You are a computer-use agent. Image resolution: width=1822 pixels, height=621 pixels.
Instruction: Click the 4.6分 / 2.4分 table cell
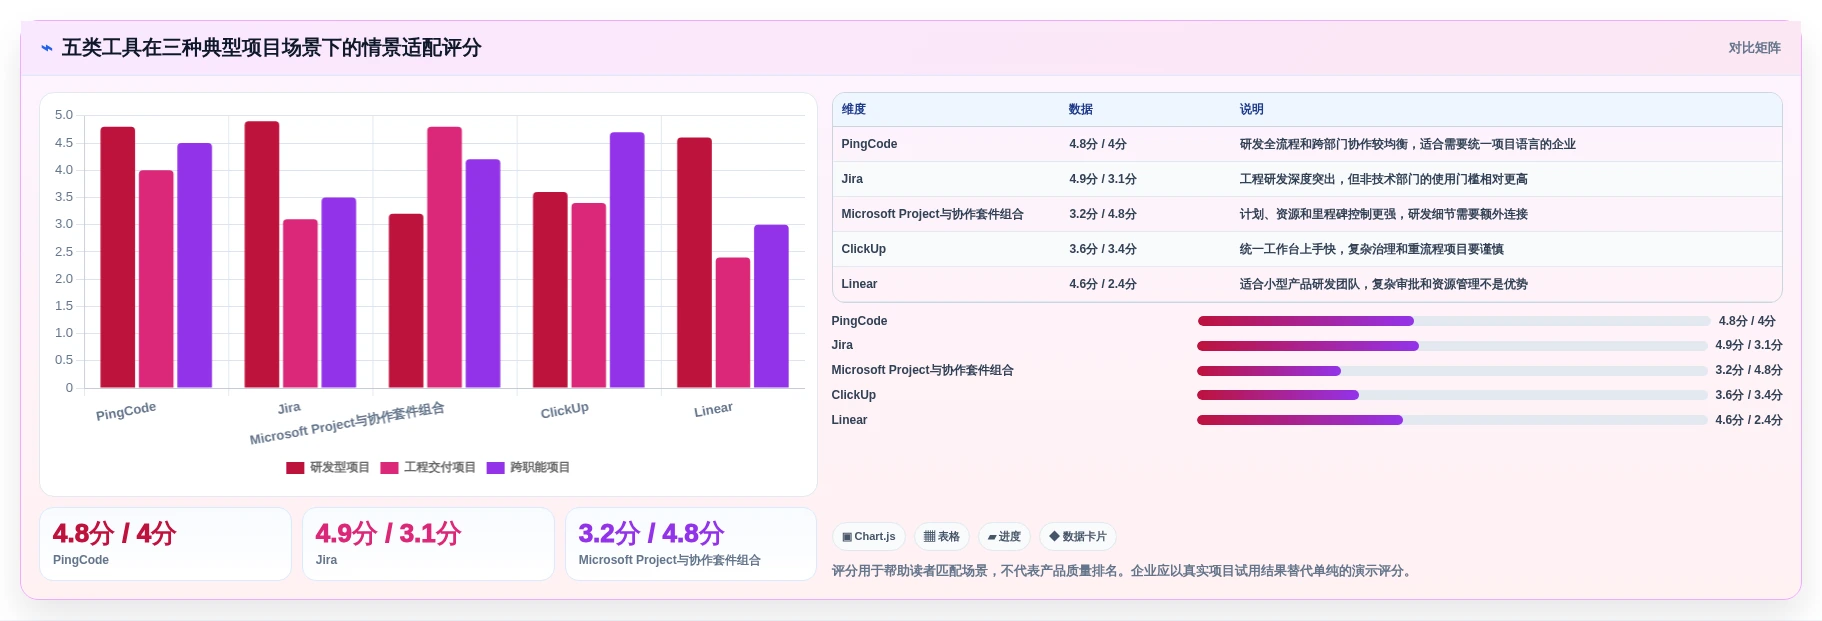click(x=1102, y=284)
